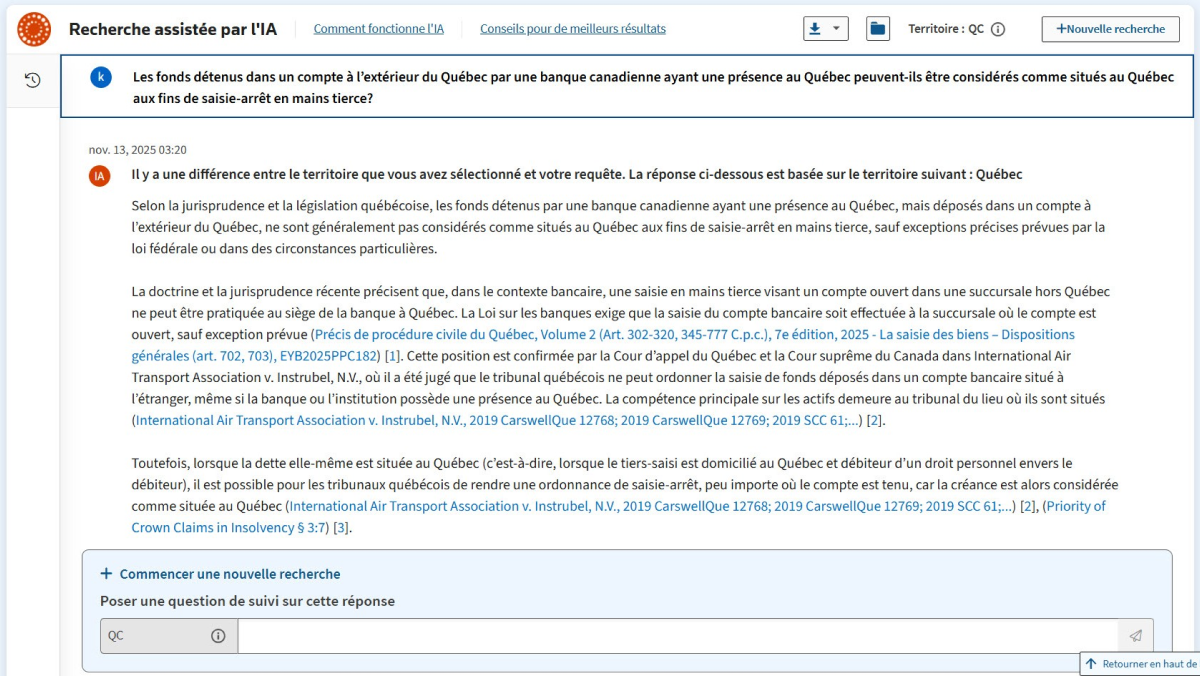This screenshot has height=676, width=1200.
Task: Open the search history clock icon
Action: click(32, 80)
